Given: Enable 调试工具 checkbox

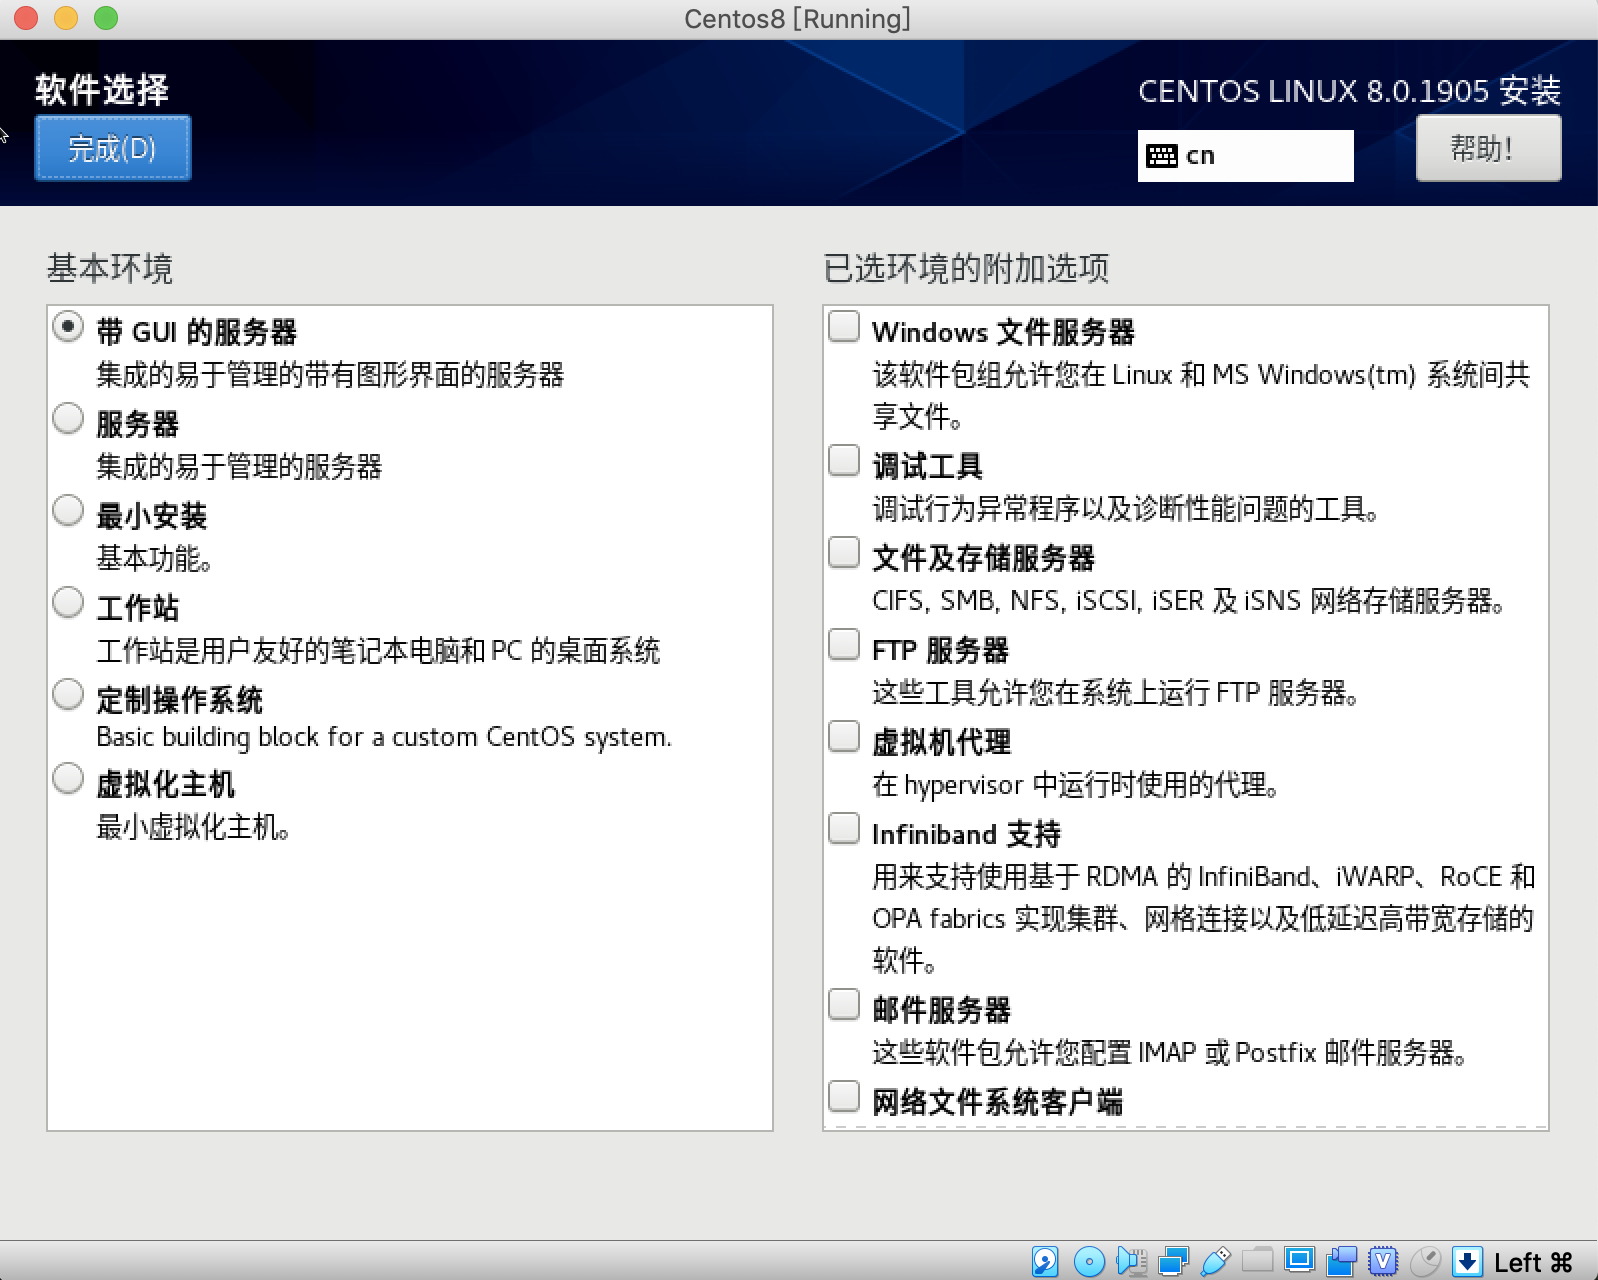Looking at the screenshot, I should point(844,460).
